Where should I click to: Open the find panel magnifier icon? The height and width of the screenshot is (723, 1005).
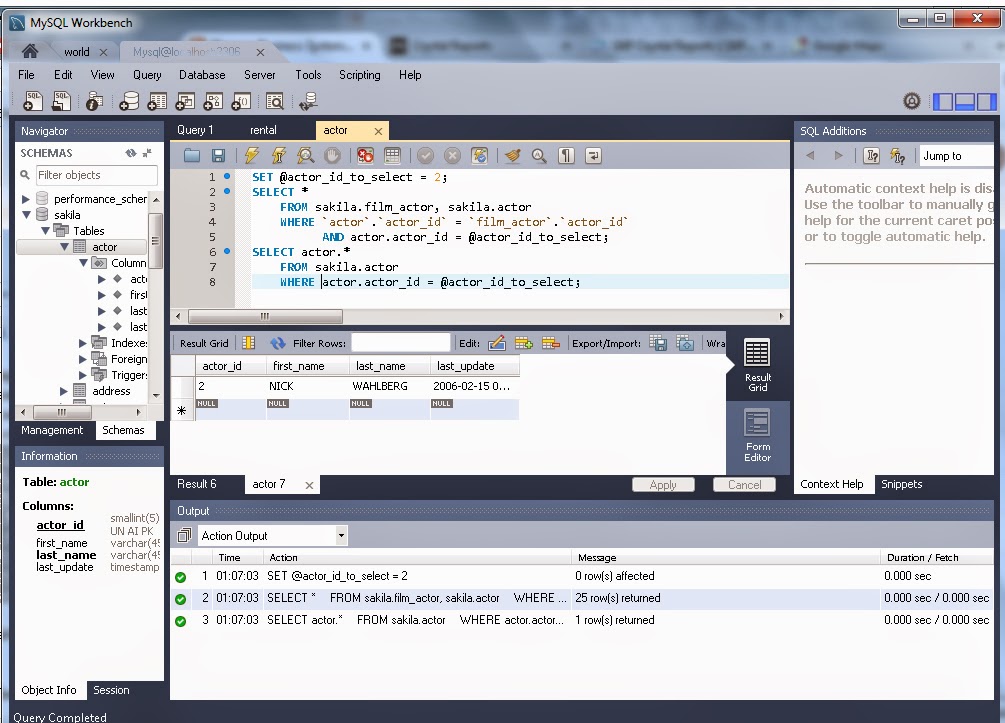pyautogui.click(x=539, y=155)
